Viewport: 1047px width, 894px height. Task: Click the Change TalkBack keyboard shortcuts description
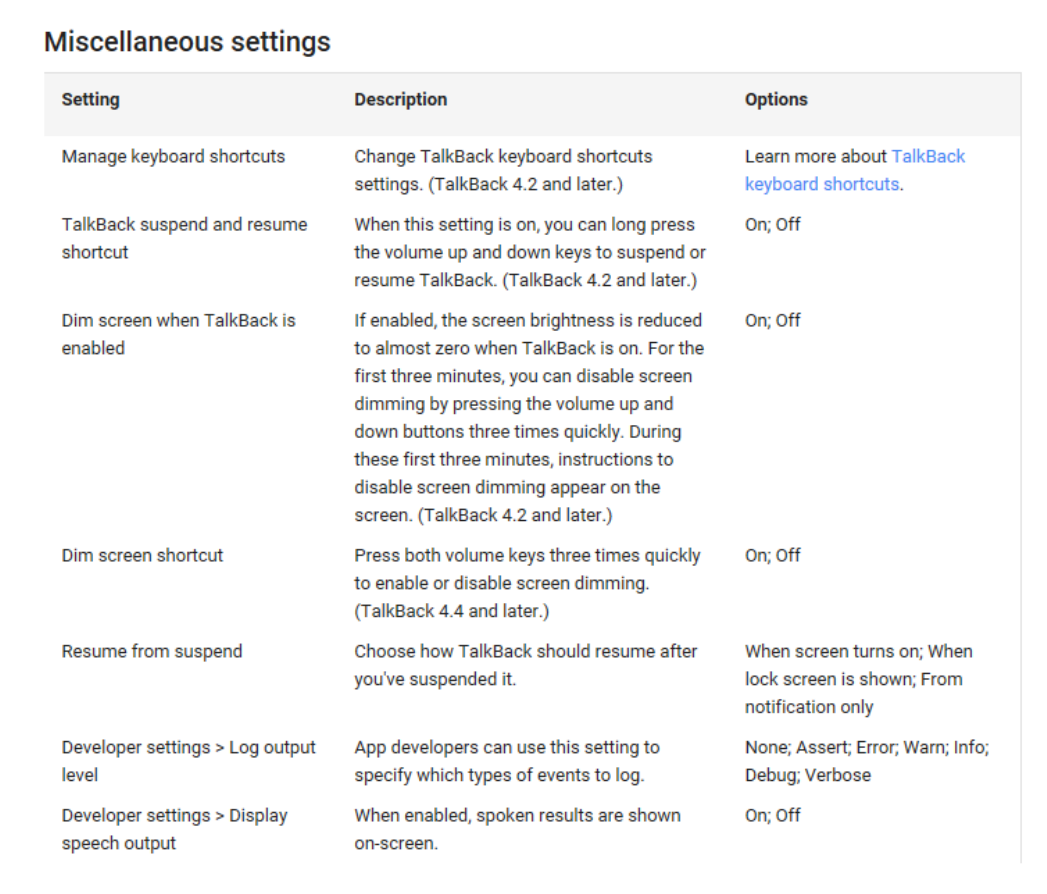(x=503, y=170)
